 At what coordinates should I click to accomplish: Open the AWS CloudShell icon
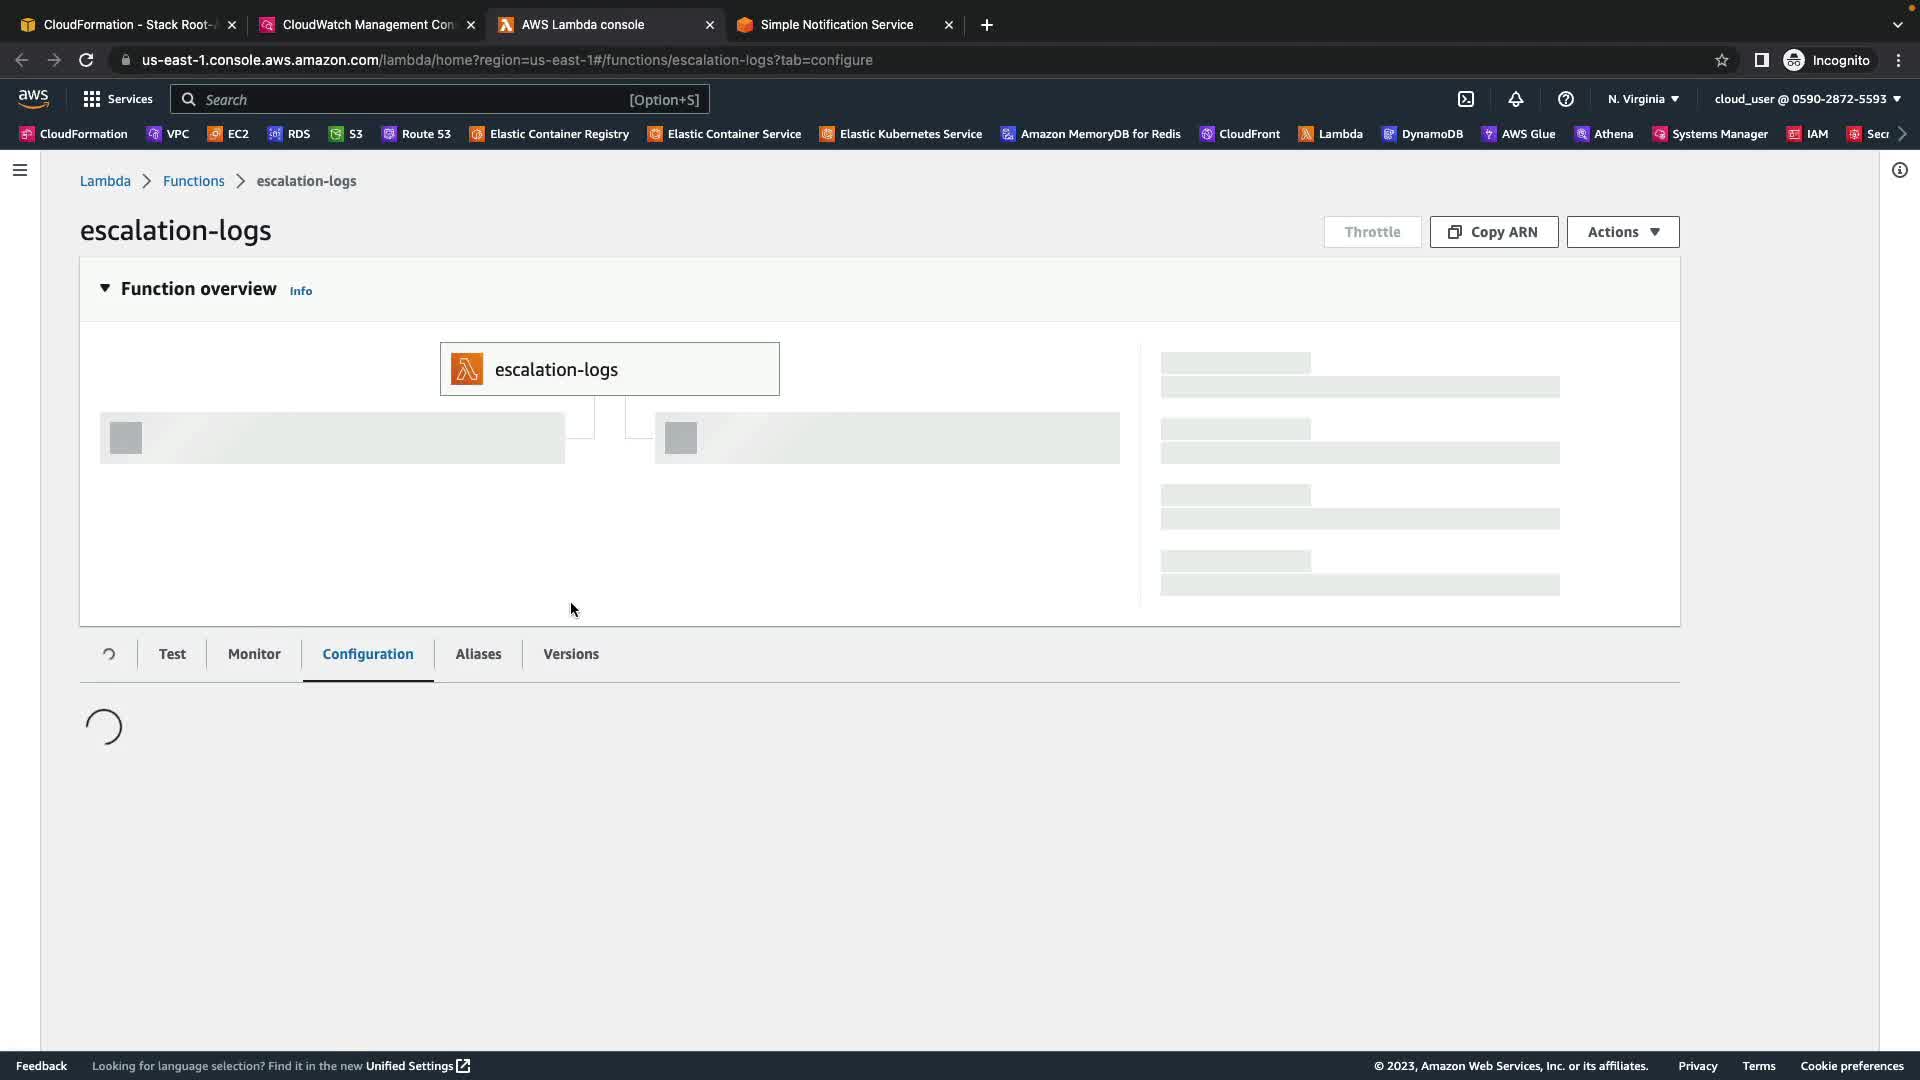tap(1465, 99)
